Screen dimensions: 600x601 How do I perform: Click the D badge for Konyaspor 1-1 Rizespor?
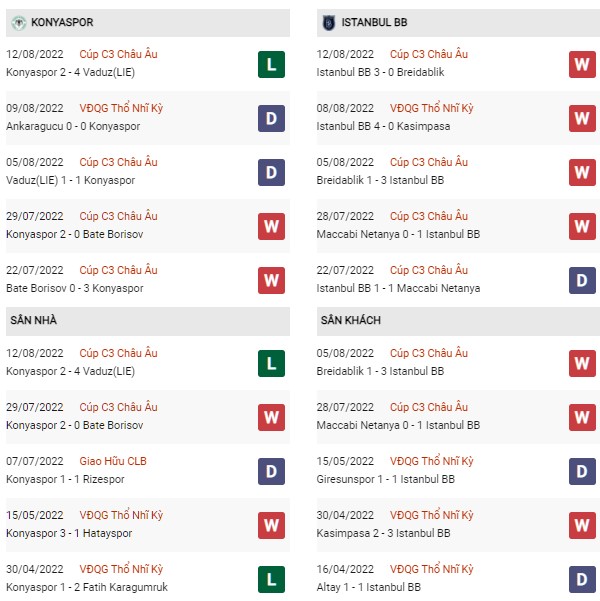271,471
